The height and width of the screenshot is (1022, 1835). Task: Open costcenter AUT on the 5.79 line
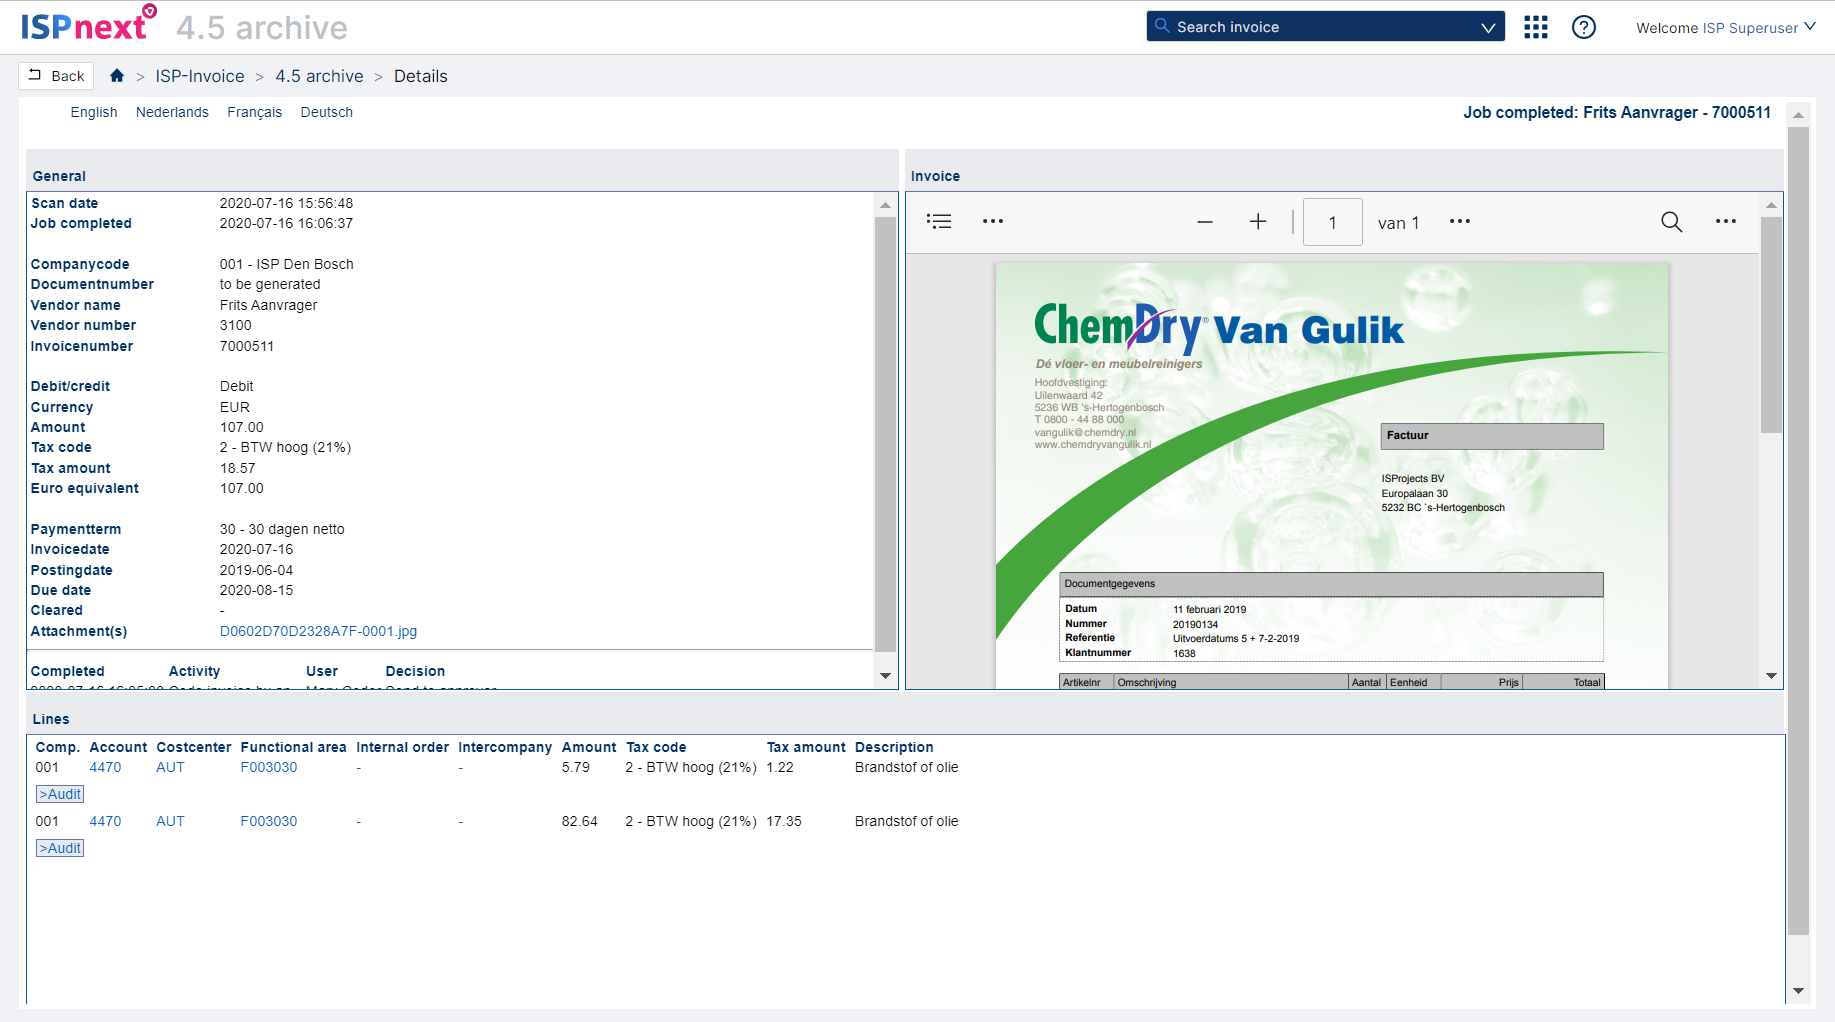pos(170,767)
